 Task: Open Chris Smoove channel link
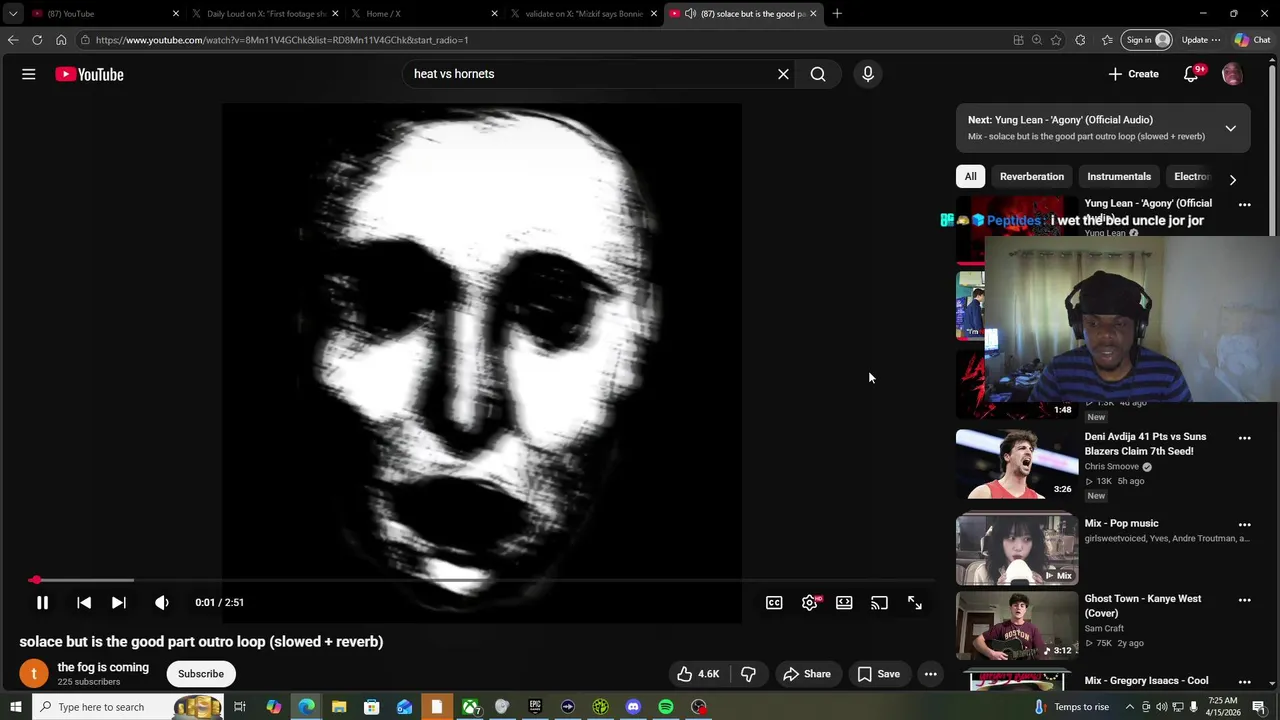(1112, 466)
